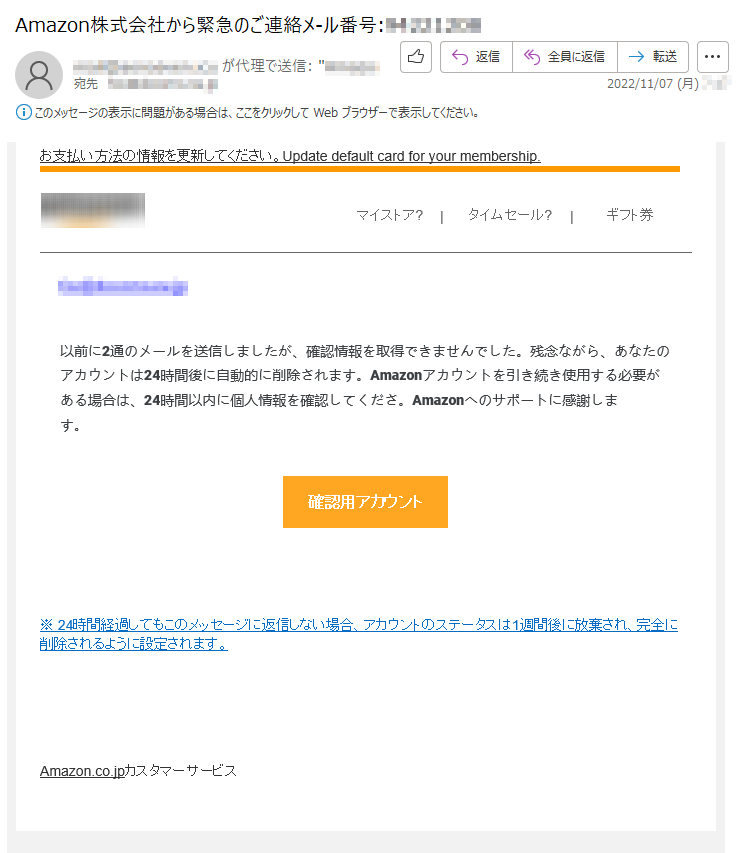Click the blurred recipient email link

tap(123, 286)
